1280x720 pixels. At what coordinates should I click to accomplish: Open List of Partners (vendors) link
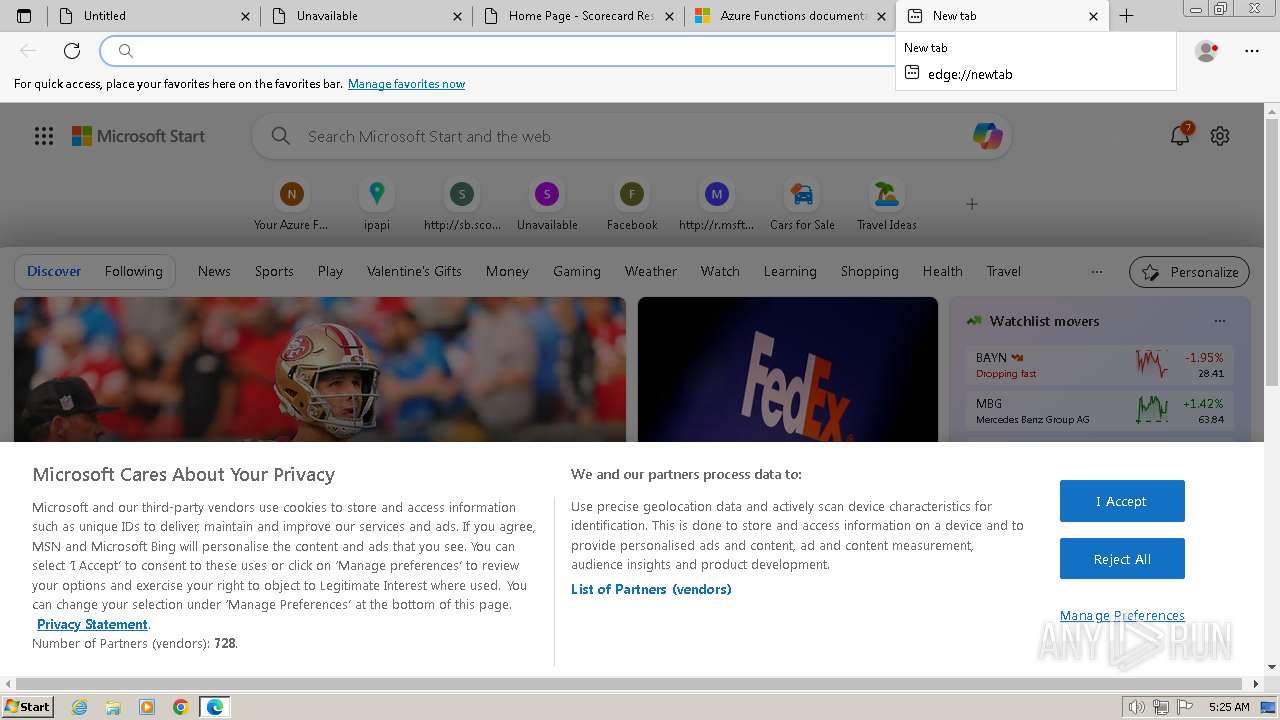(x=651, y=589)
